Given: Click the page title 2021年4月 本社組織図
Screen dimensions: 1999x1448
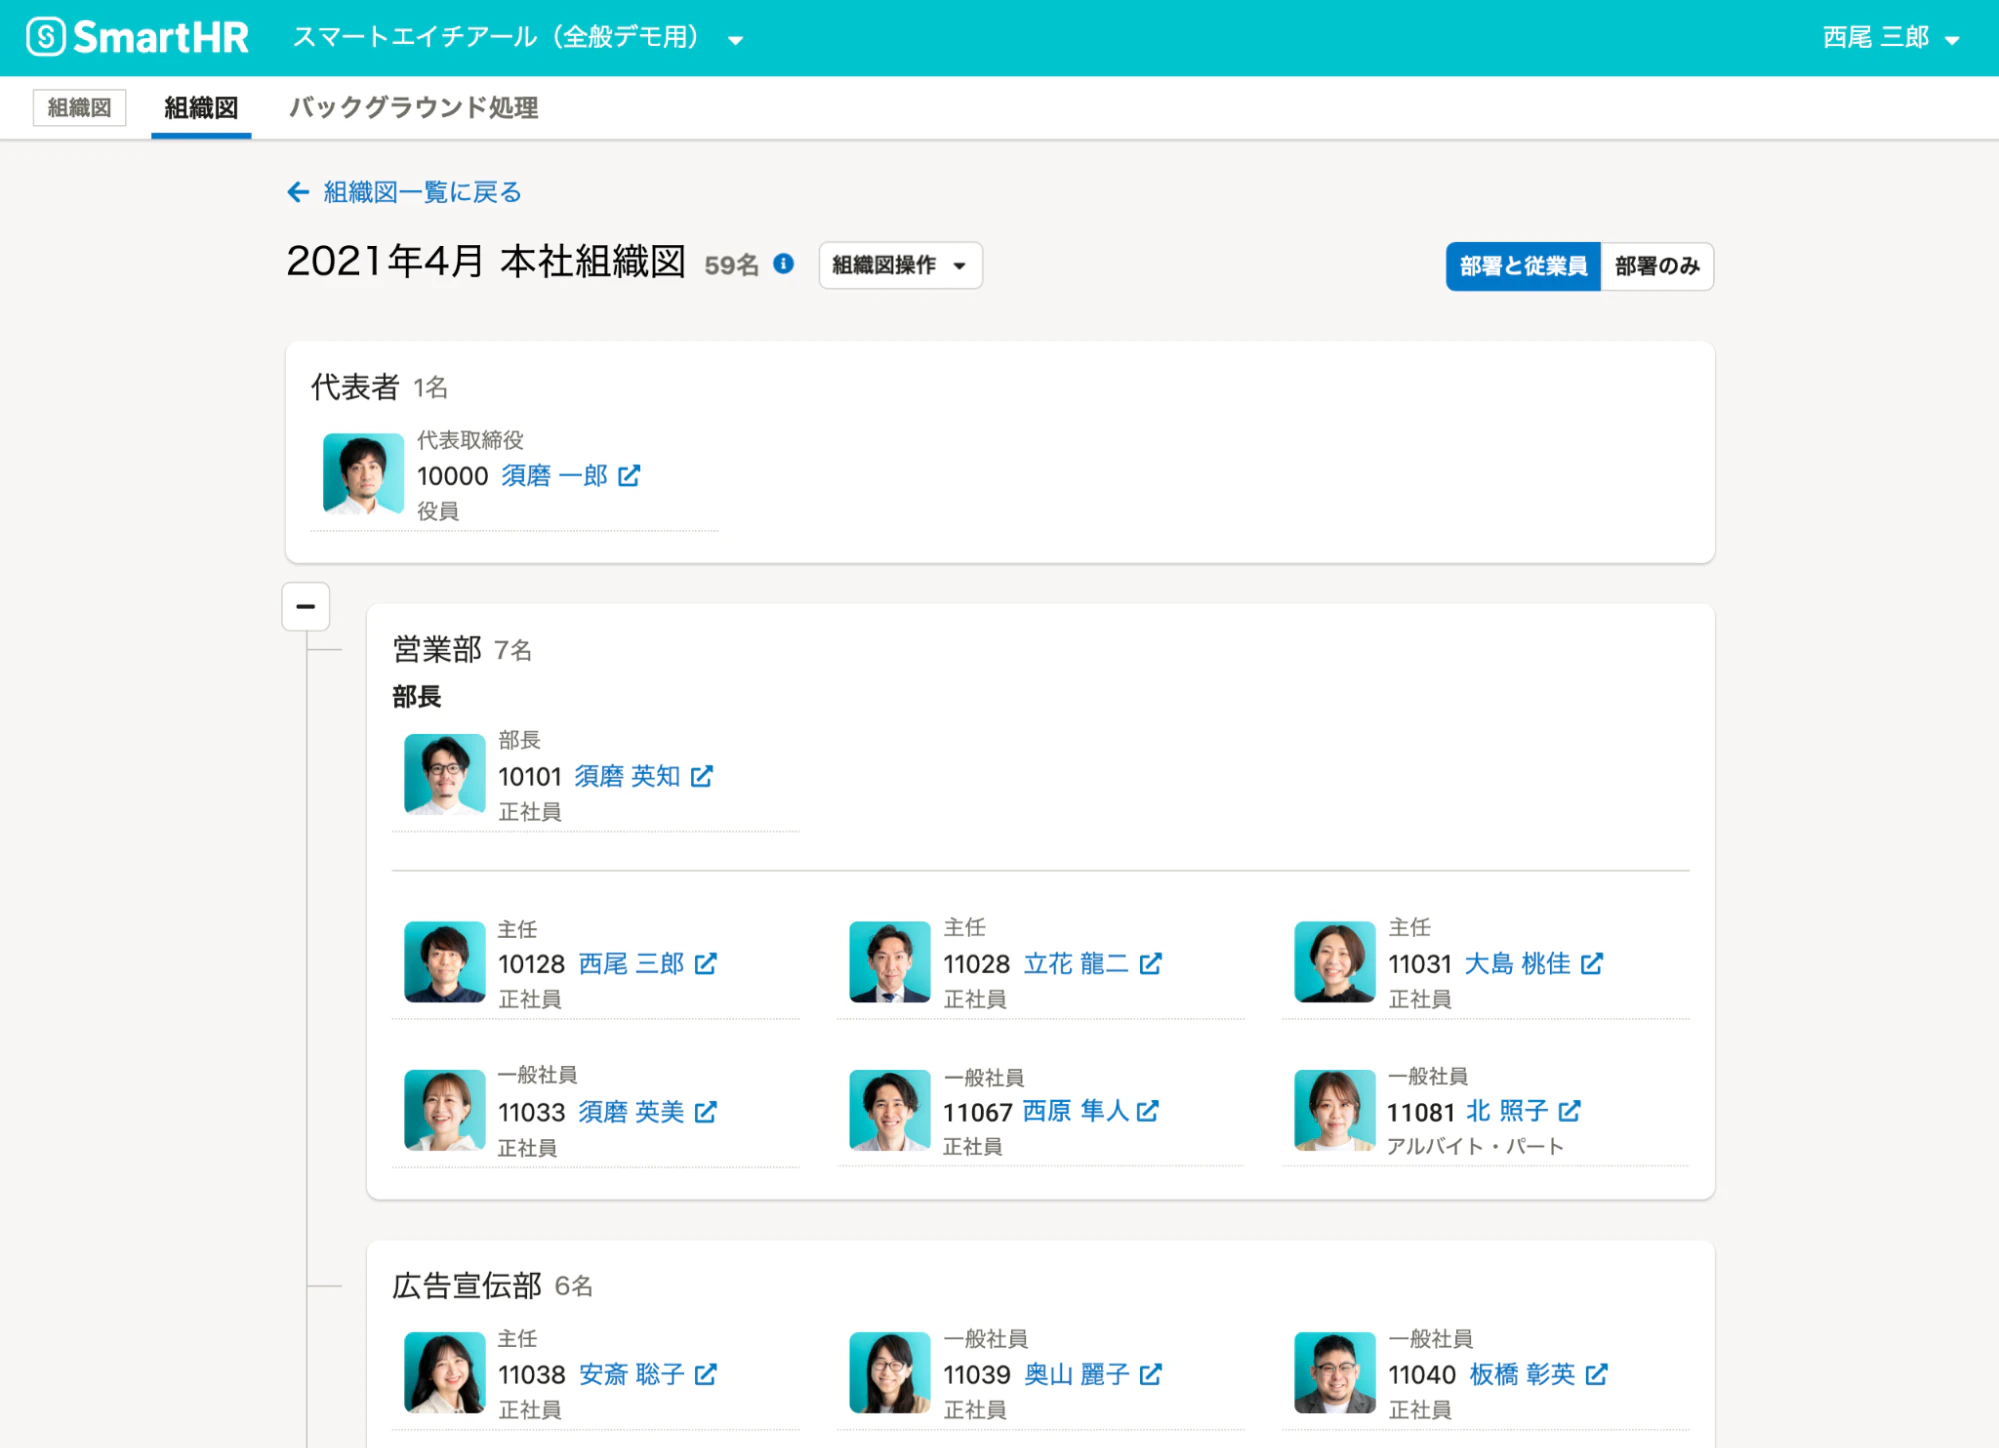Looking at the screenshot, I should [x=486, y=262].
